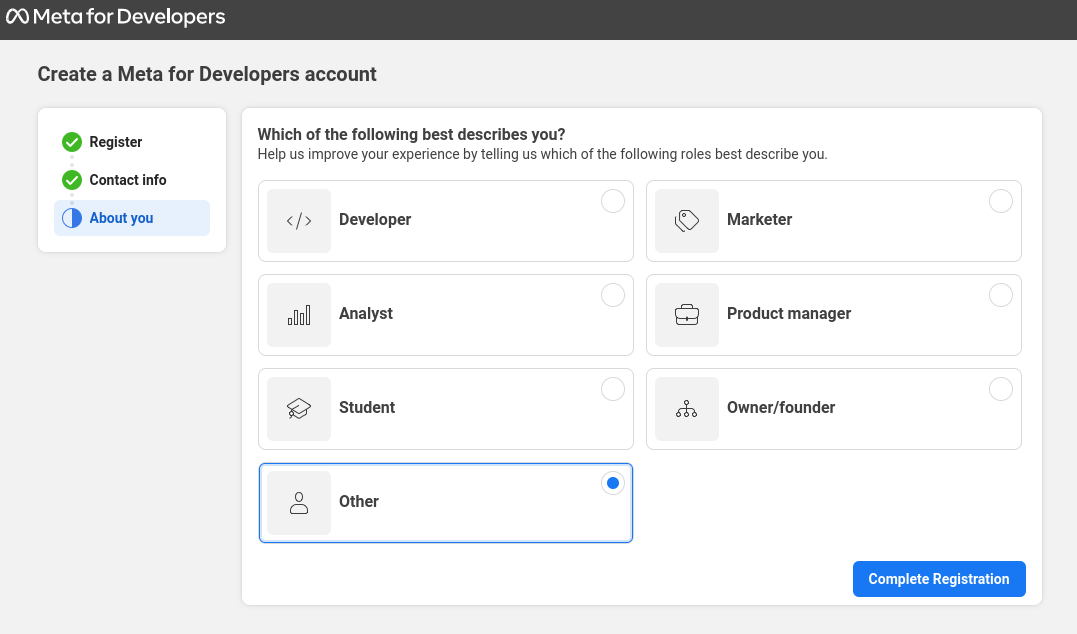The height and width of the screenshot is (634, 1077).
Task: Click the Other person silhouette icon
Action: [299, 503]
